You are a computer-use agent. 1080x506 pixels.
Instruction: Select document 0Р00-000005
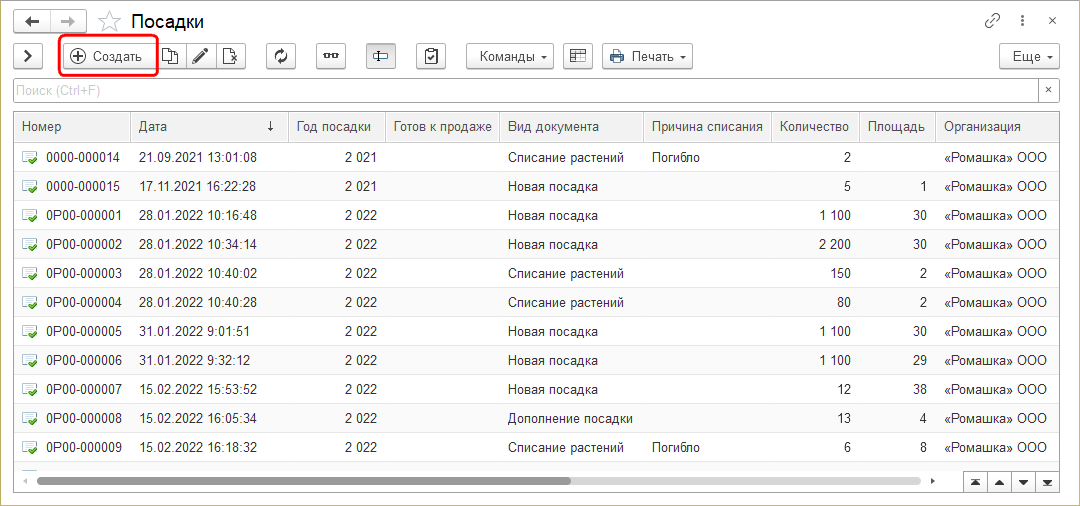(x=537, y=331)
